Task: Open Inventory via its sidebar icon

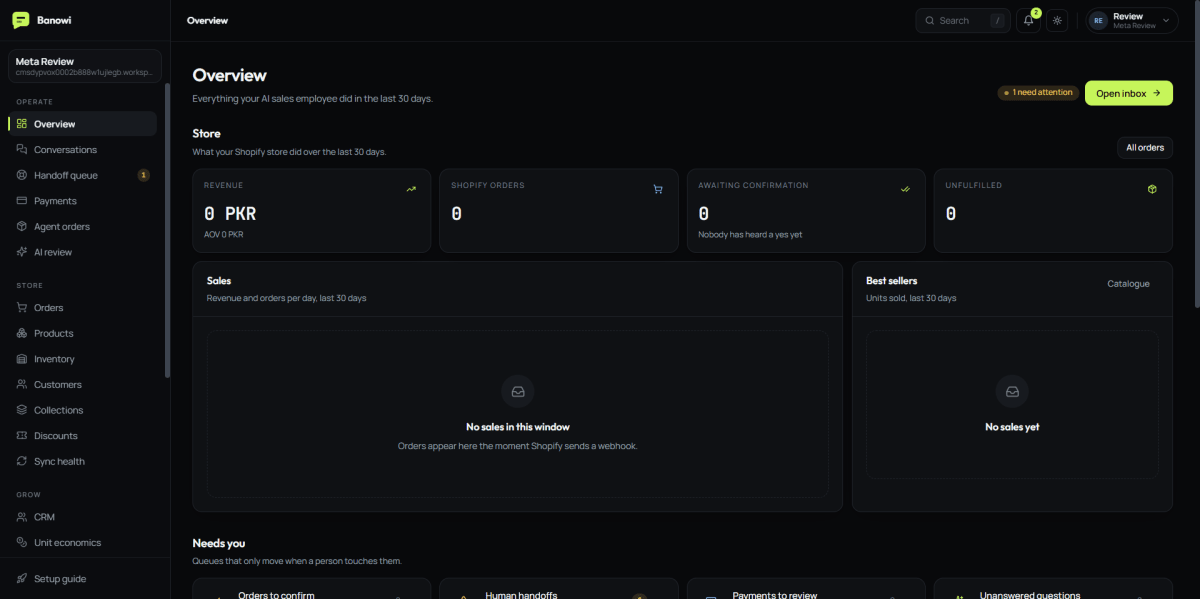Action: [22, 359]
